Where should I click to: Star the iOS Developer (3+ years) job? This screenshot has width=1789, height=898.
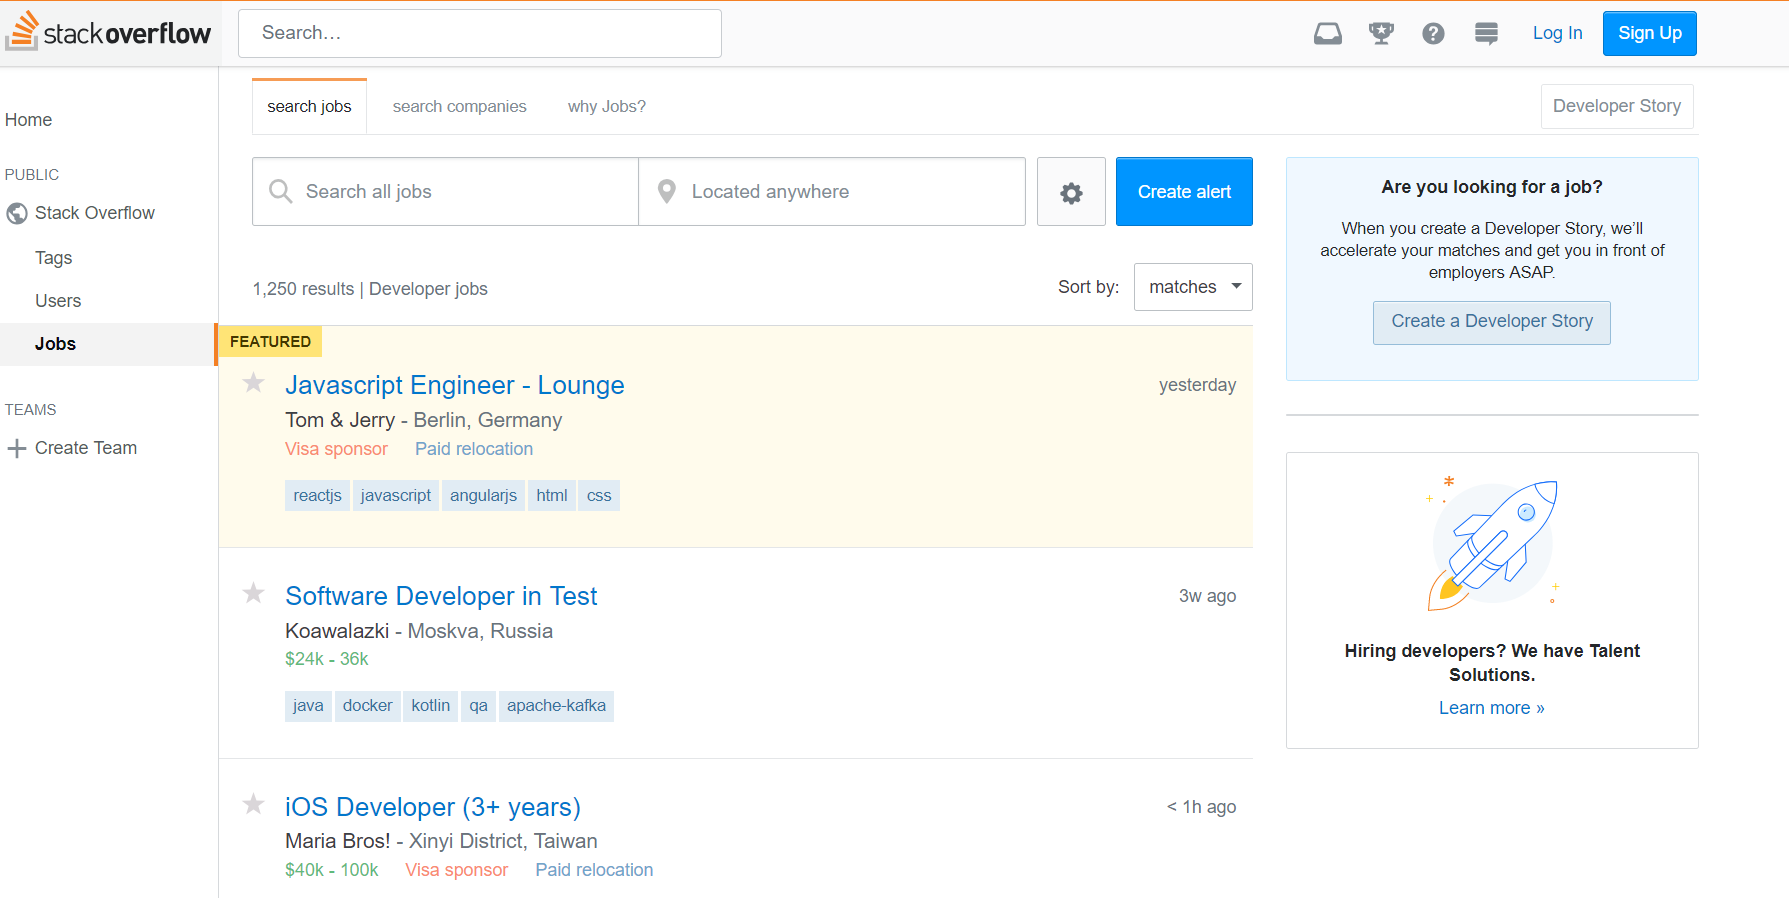tap(254, 804)
